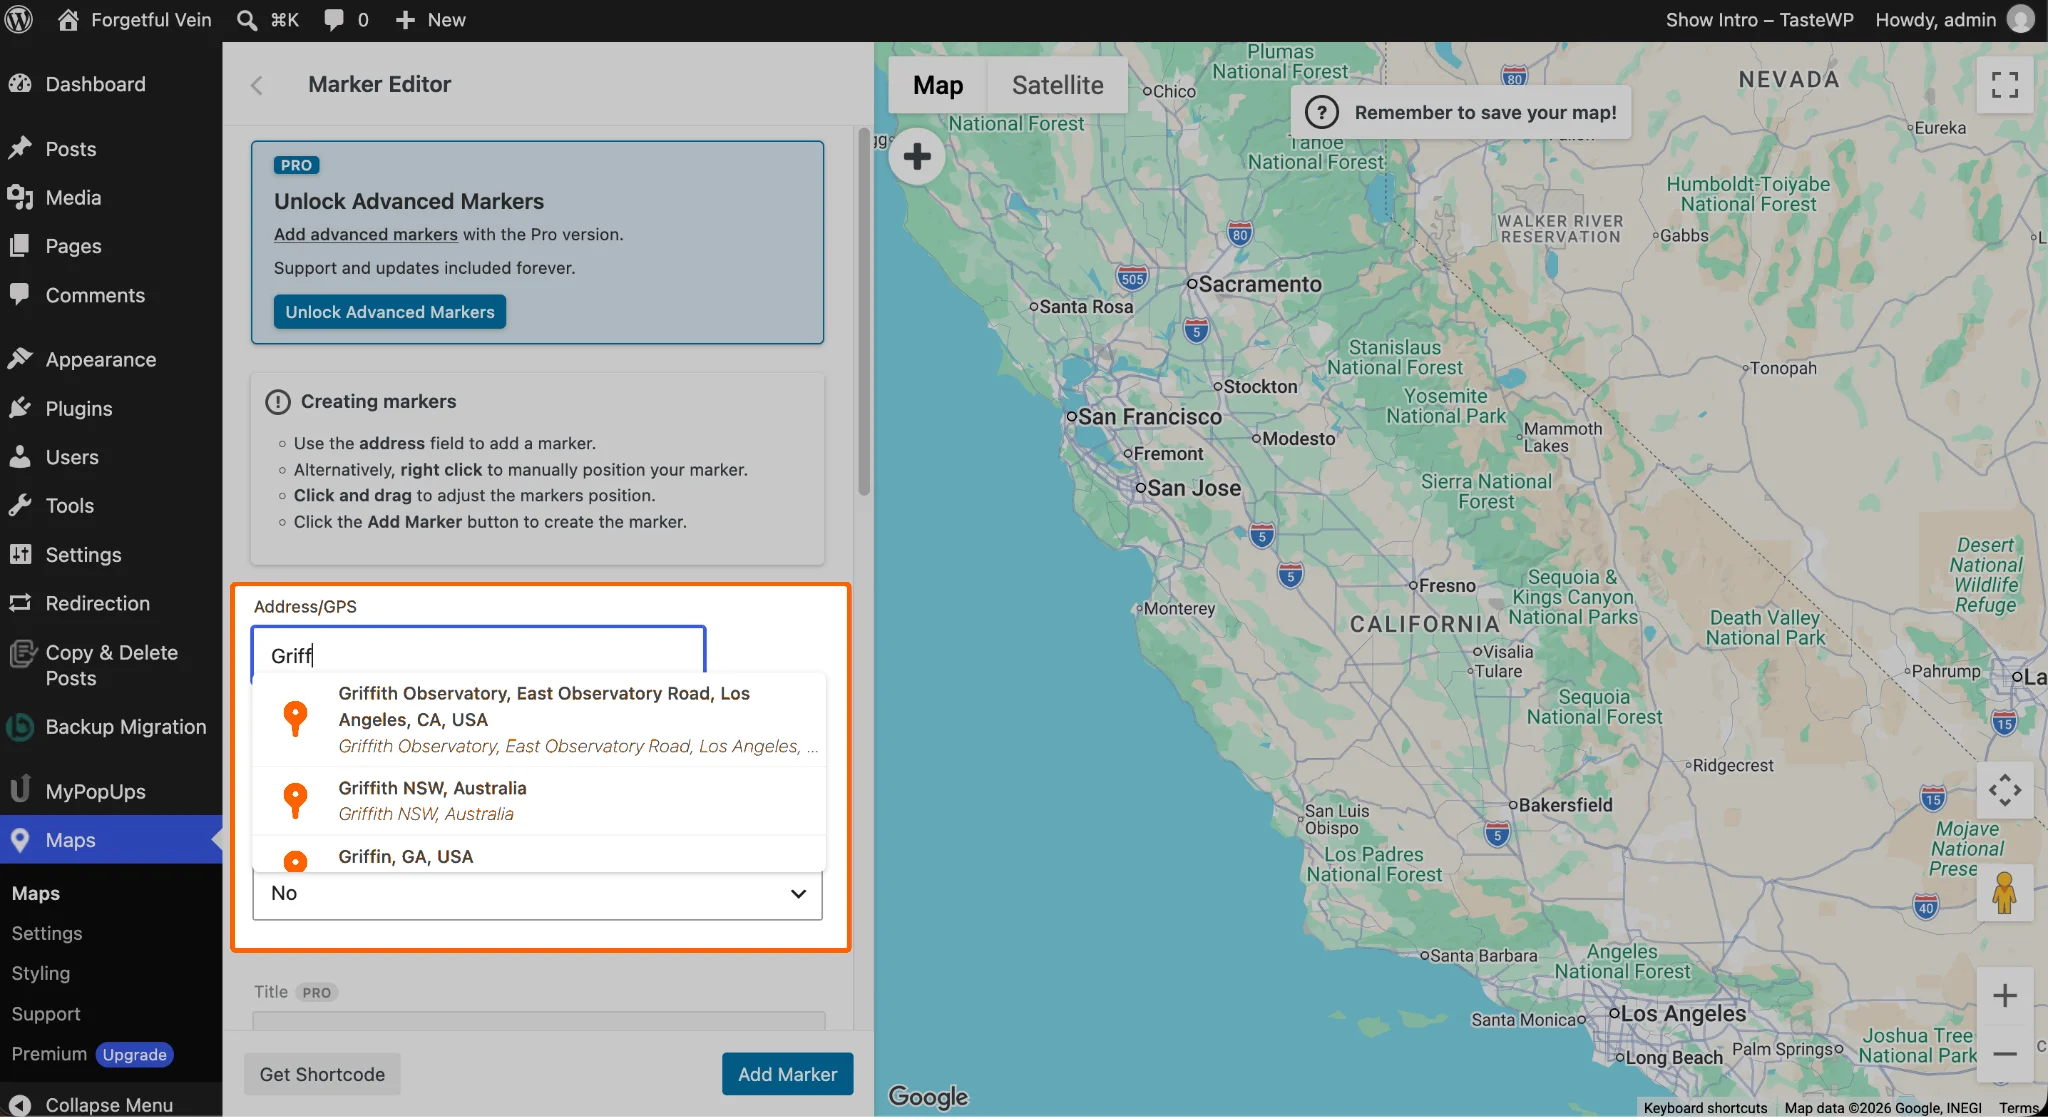Open Maps Settings submenu item
This screenshot has width=2048, height=1117.
[x=47, y=933]
